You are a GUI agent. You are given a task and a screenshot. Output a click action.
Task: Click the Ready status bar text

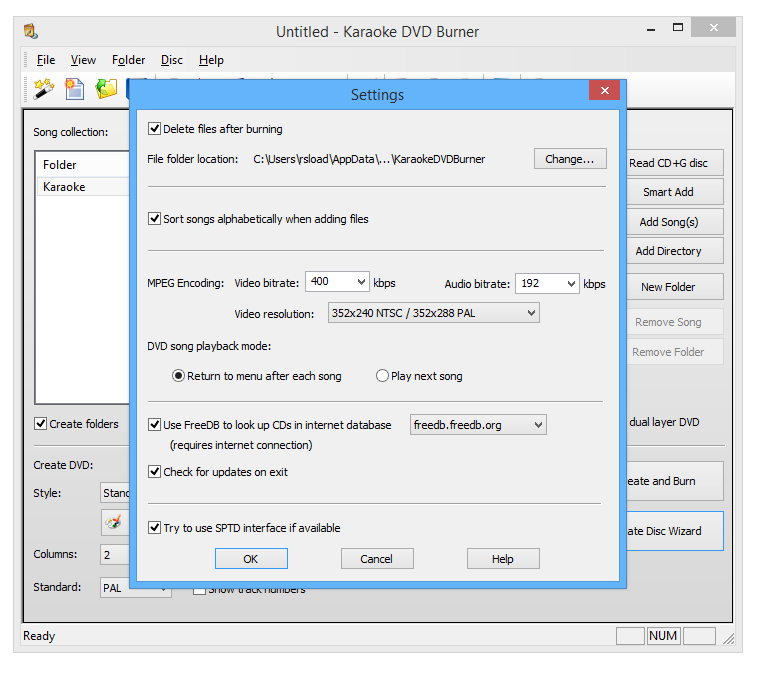point(39,636)
